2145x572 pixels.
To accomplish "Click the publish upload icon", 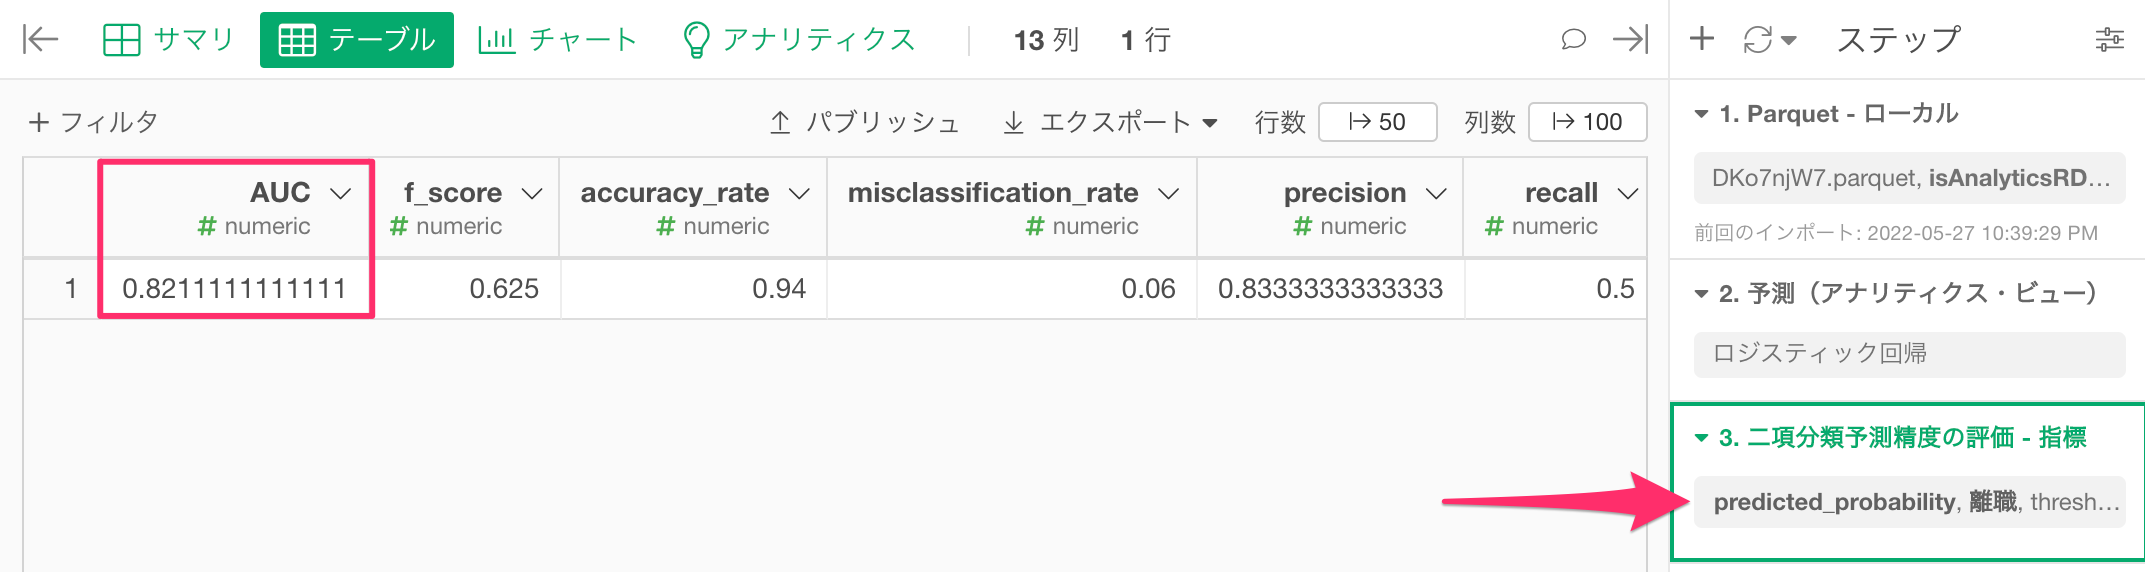I will pos(780,122).
